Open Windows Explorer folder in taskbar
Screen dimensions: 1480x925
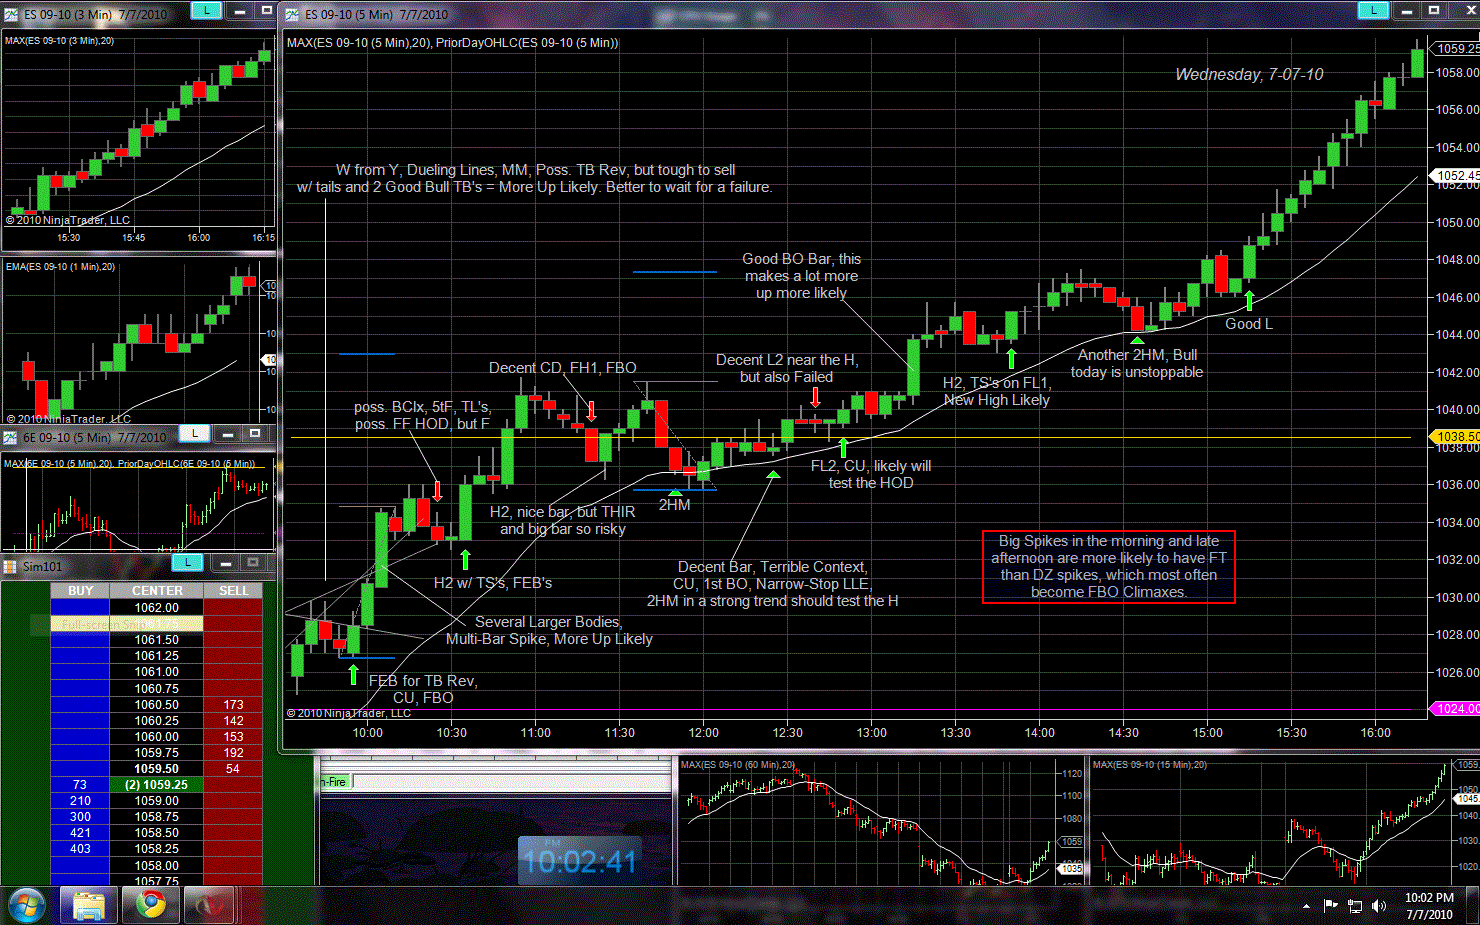pos(89,905)
